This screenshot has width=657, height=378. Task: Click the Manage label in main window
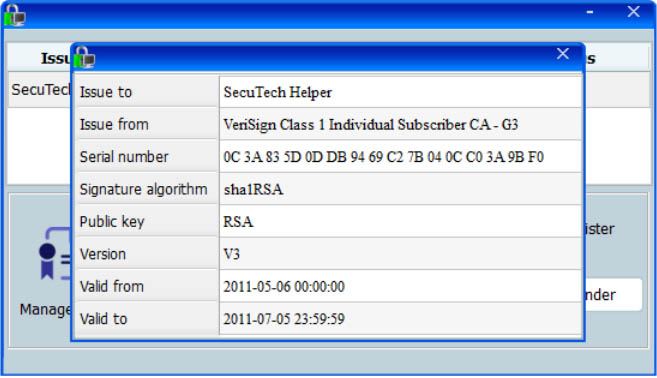tap(45, 309)
